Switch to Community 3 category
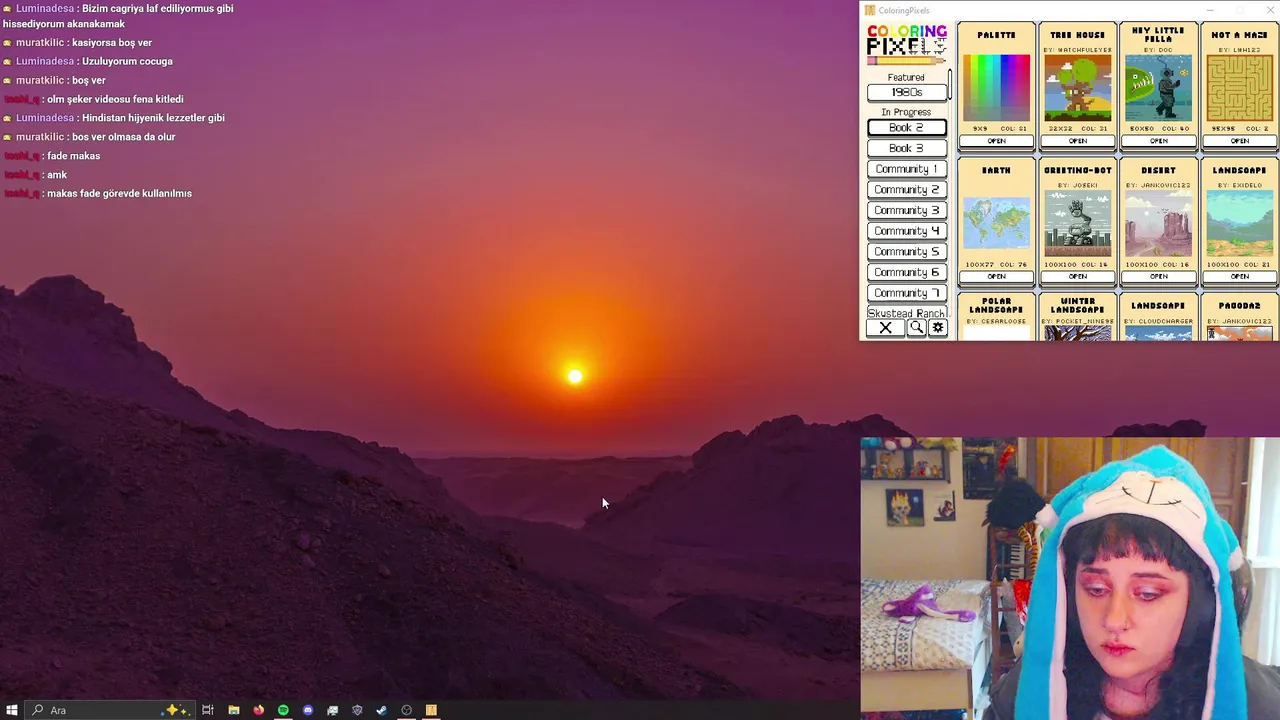Viewport: 1280px width, 720px height. 906,210
